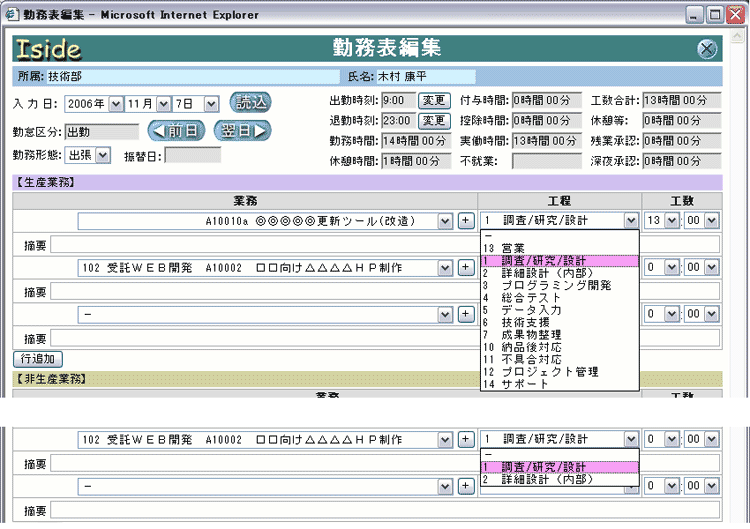Open task dropdown for A10010a 更新ツール row
750x529 pixels.
[x=445, y=221]
